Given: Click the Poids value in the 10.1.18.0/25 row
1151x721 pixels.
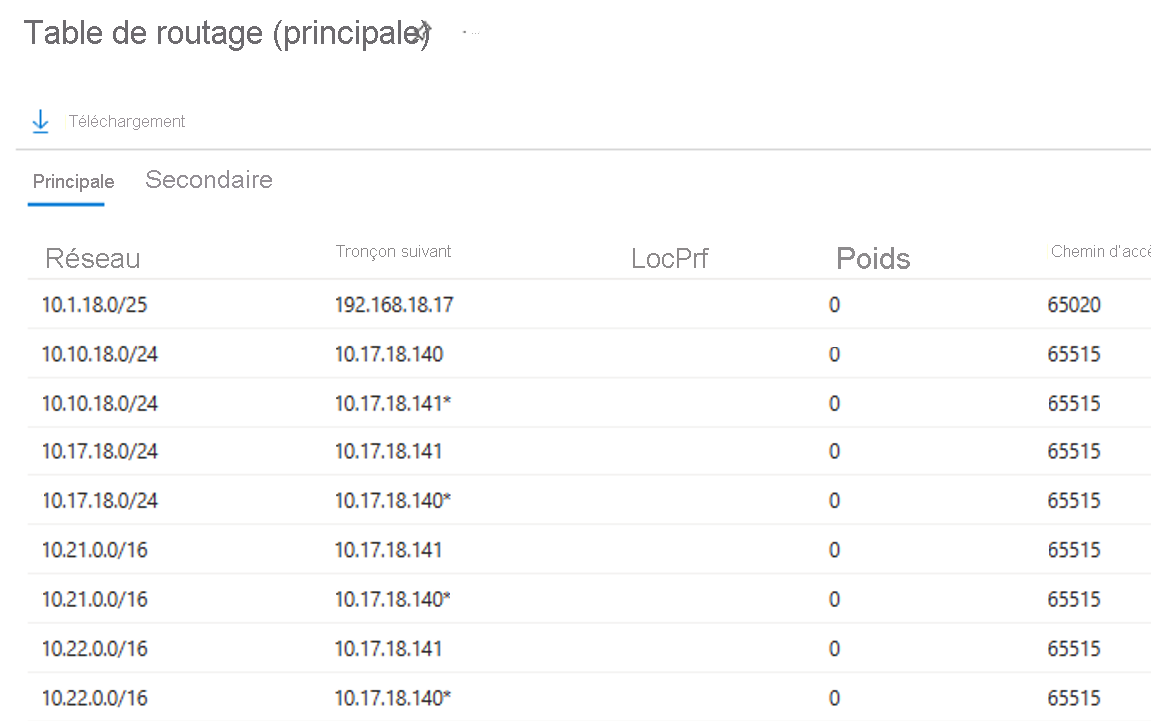Looking at the screenshot, I should [x=834, y=305].
